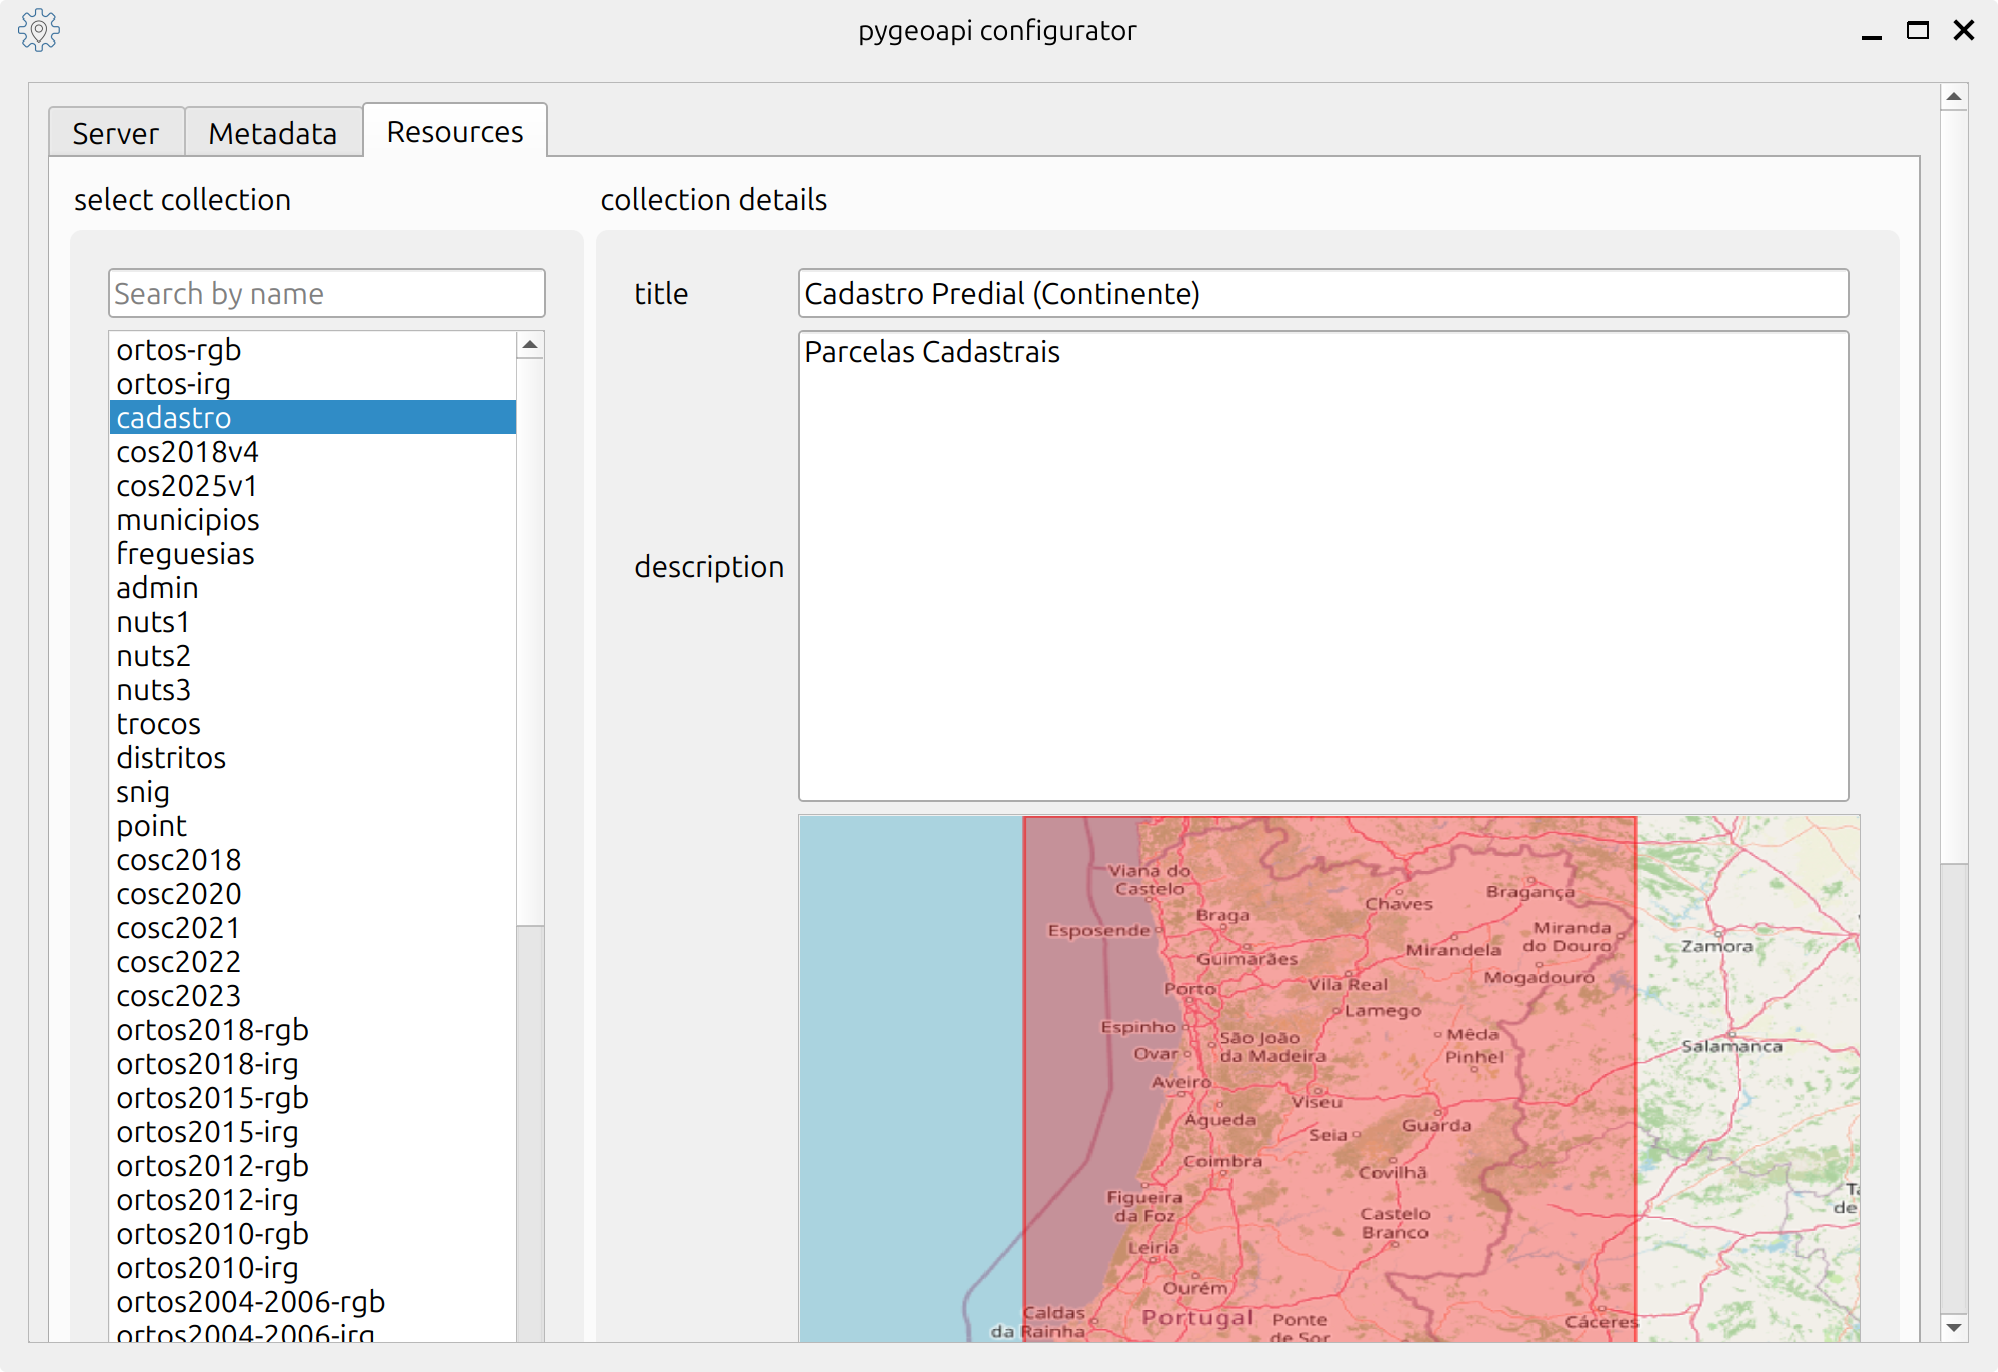Select the Resources tab
The height and width of the screenshot is (1372, 1998).
coord(455,131)
